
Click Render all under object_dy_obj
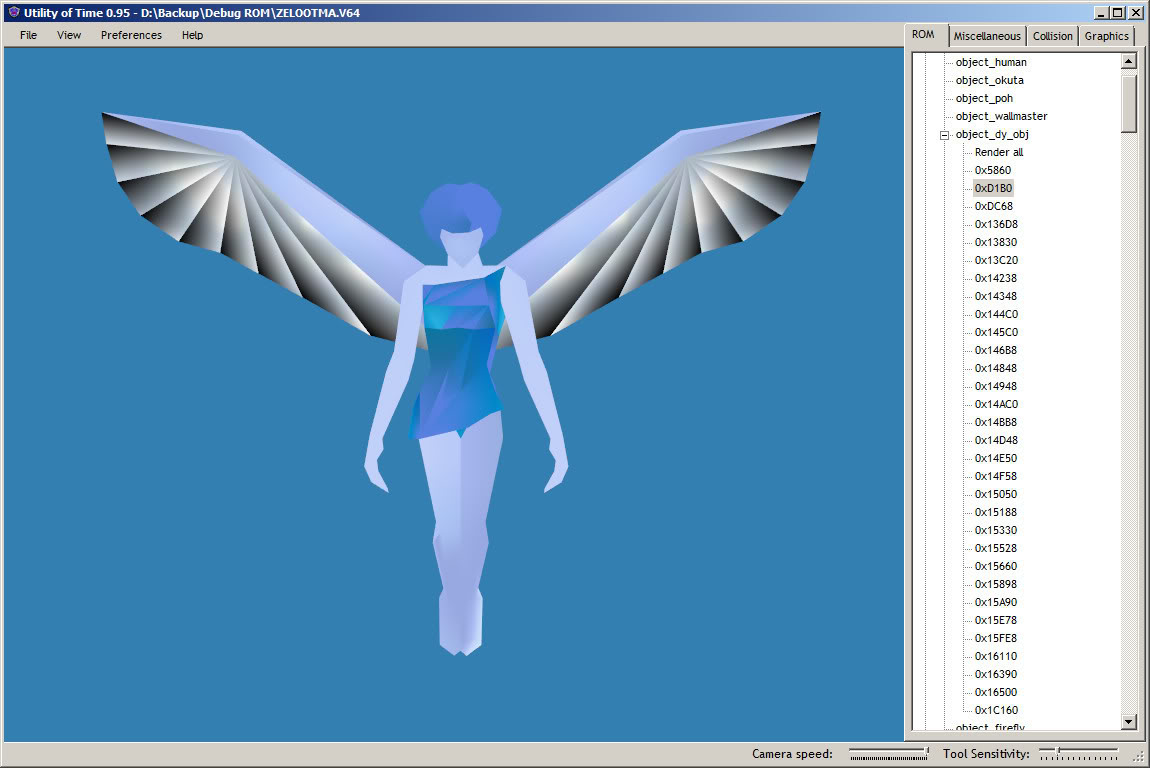(x=999, y=153)
